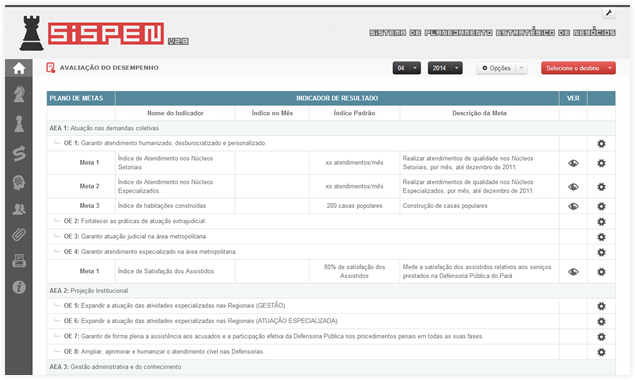Open gear settings for OE 6 row
635x380 pixels.
pos(601,321)
